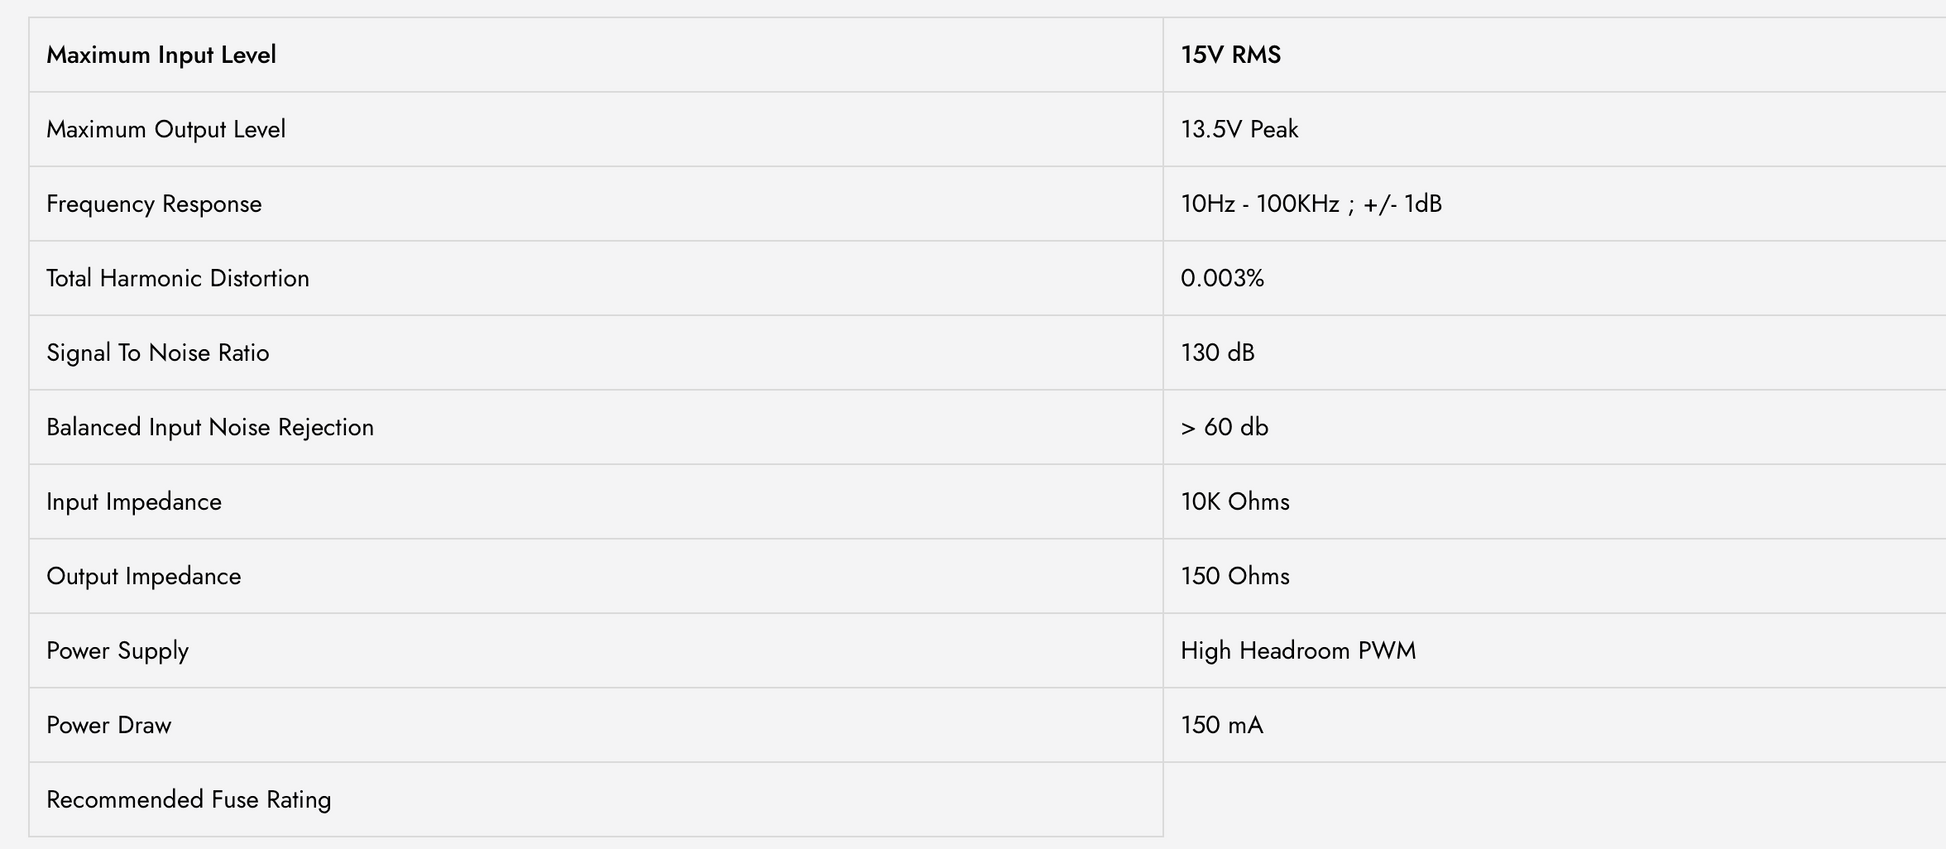The image size is (1946, 849).
Task: Select the High Headroom PWM value
Action: [x=1298, y=651]
